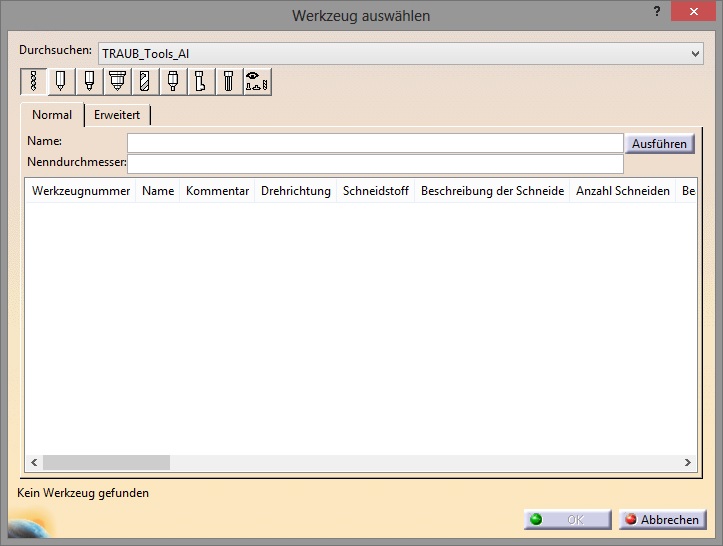Screen dimensions: 723x546
Task: Click the horizontal scrollbar right arrow
Action: pos(687,462)
